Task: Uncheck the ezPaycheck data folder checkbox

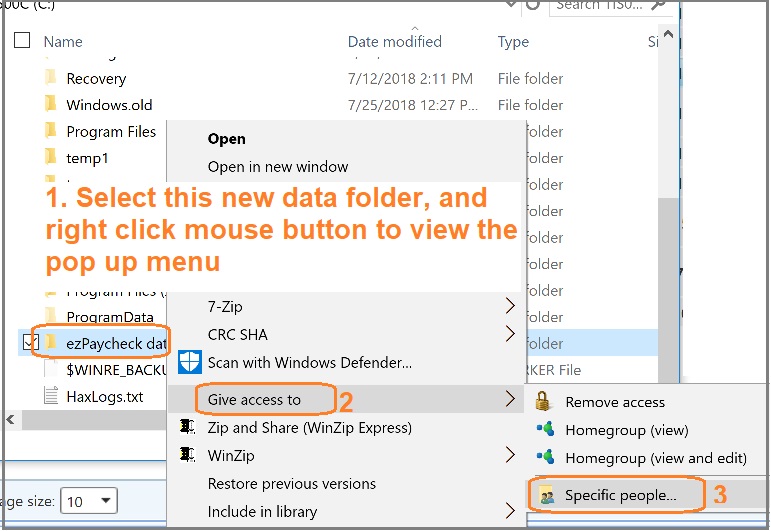Action: pos(30,342)
